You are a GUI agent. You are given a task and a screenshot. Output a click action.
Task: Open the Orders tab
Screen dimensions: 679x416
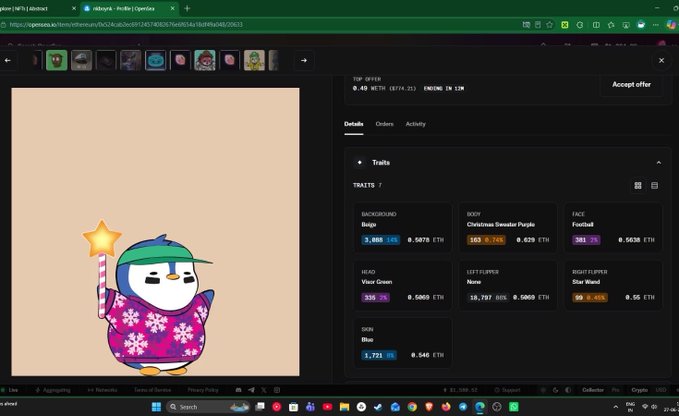click(385, 124)
